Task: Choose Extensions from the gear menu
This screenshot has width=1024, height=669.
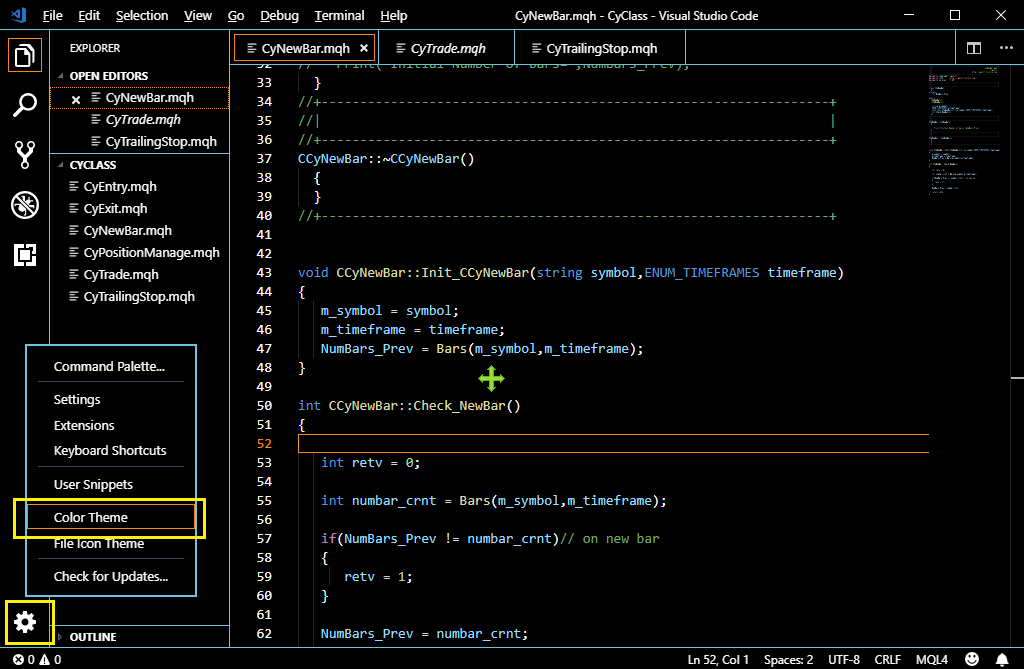Action: [x=84, y=425]
